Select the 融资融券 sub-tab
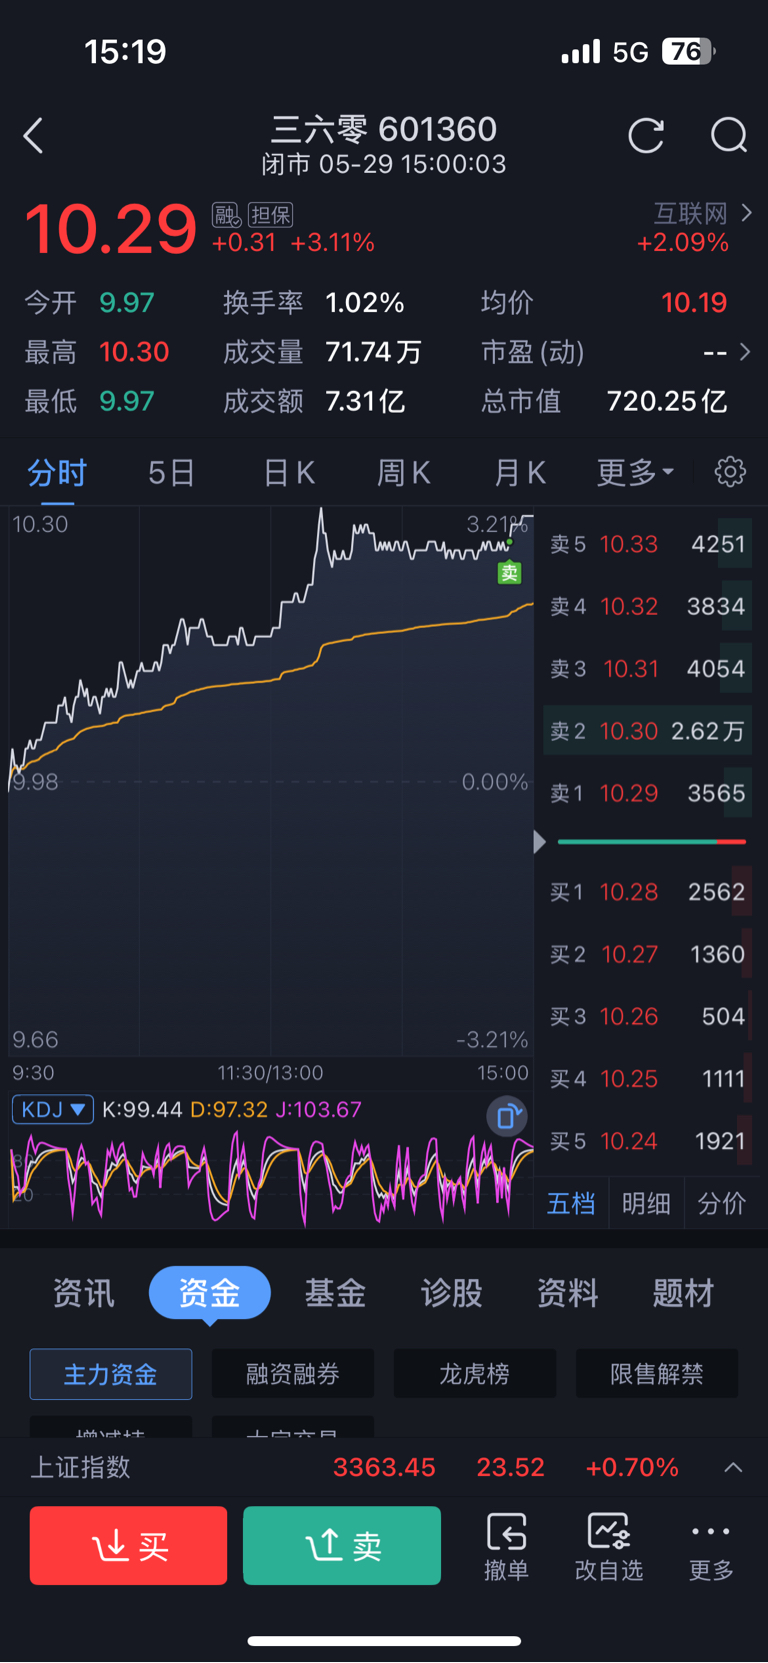 pos(293,1374)
